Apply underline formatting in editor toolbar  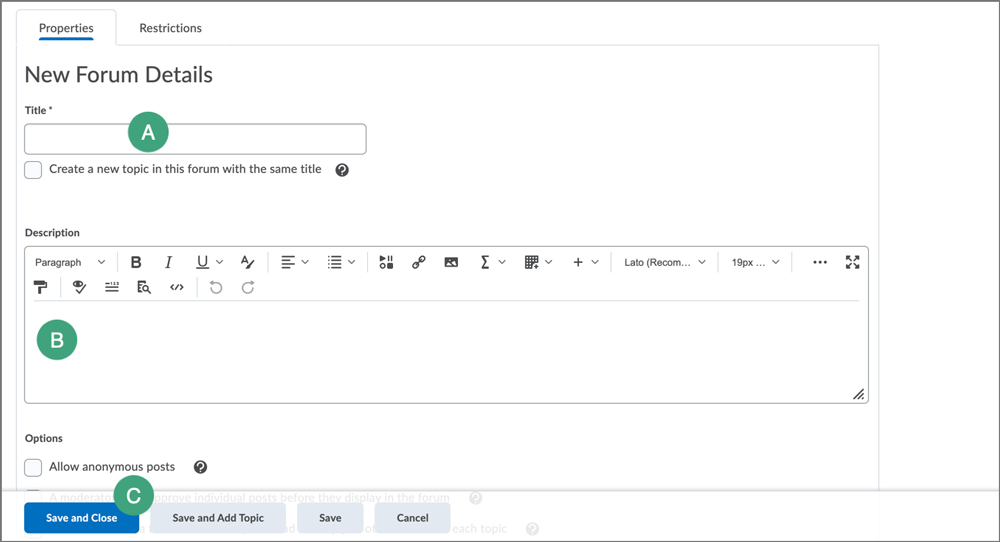(202, 262)
